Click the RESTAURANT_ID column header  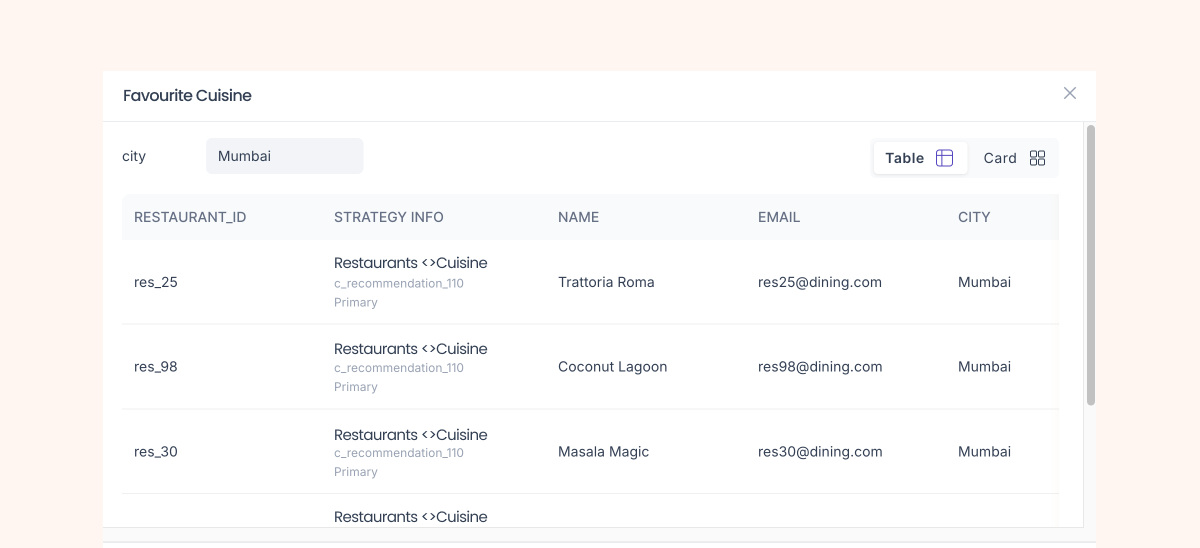click(x=190, y=217)
